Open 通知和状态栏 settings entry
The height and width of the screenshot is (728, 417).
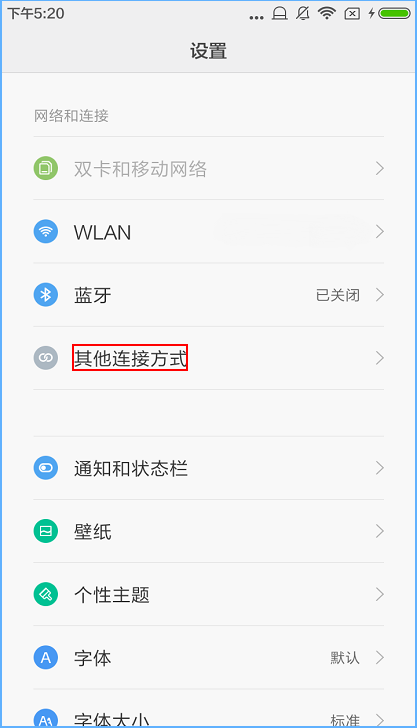point(208,468)
